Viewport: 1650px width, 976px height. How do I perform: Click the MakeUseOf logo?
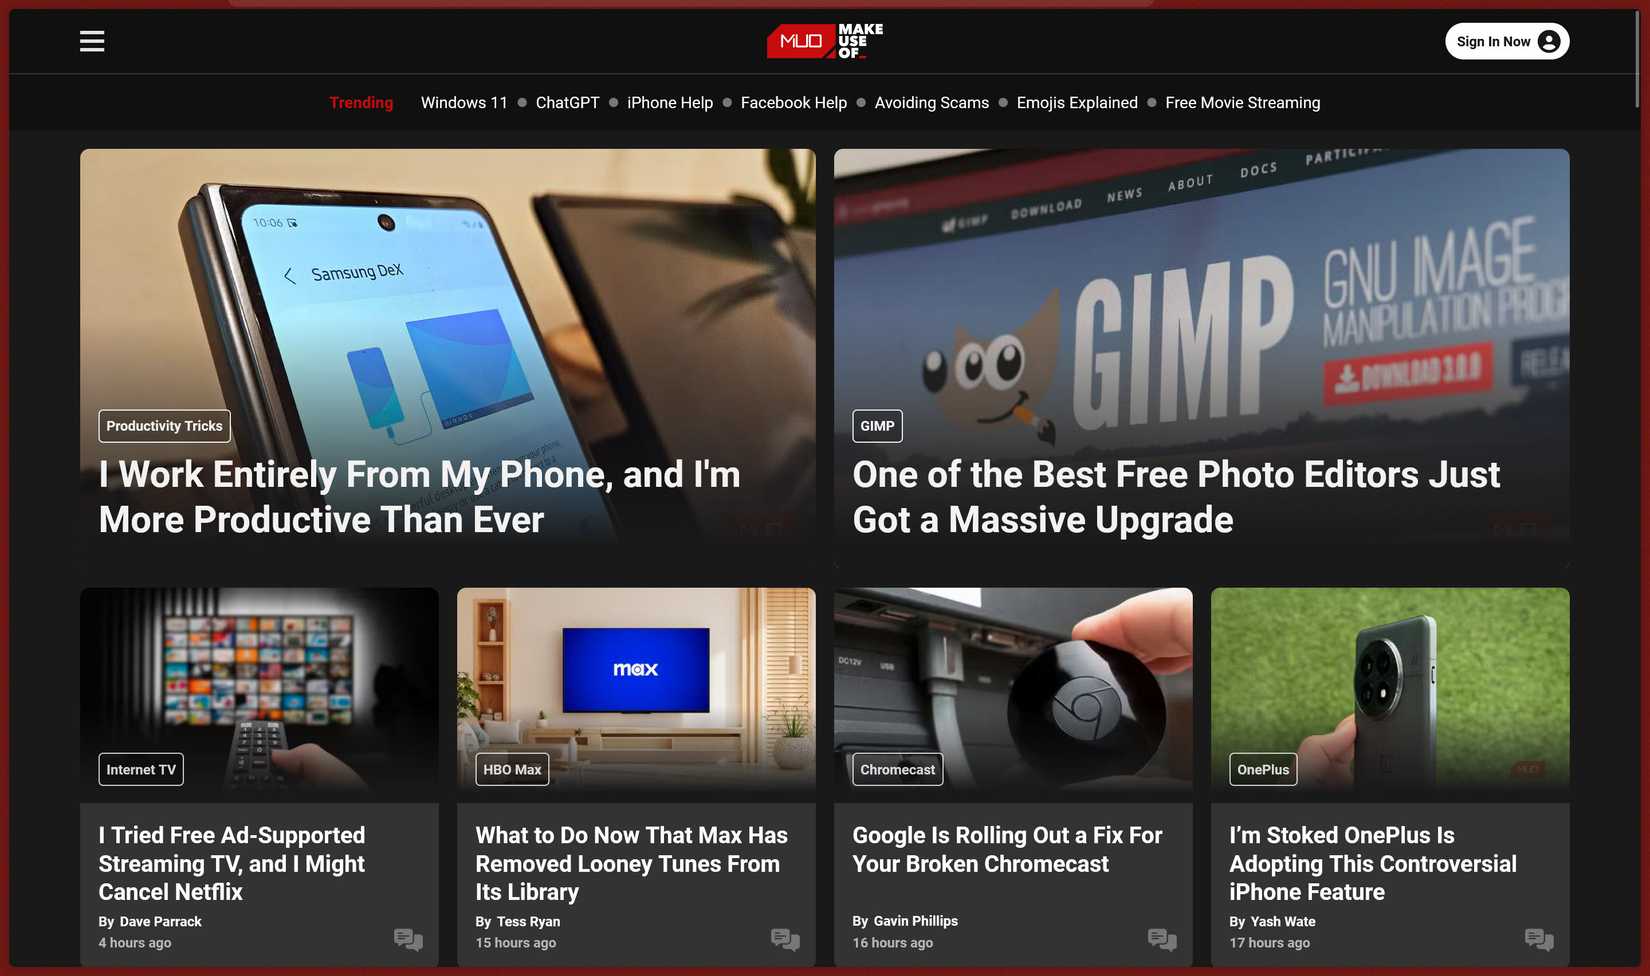click(x=824, y=41)
